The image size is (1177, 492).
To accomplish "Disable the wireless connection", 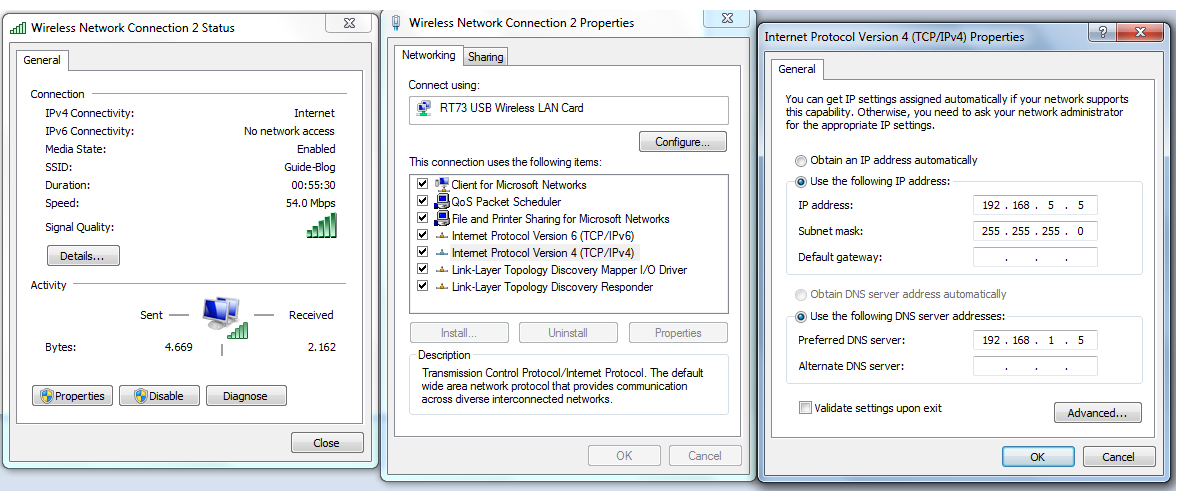I will click(159, 396).
